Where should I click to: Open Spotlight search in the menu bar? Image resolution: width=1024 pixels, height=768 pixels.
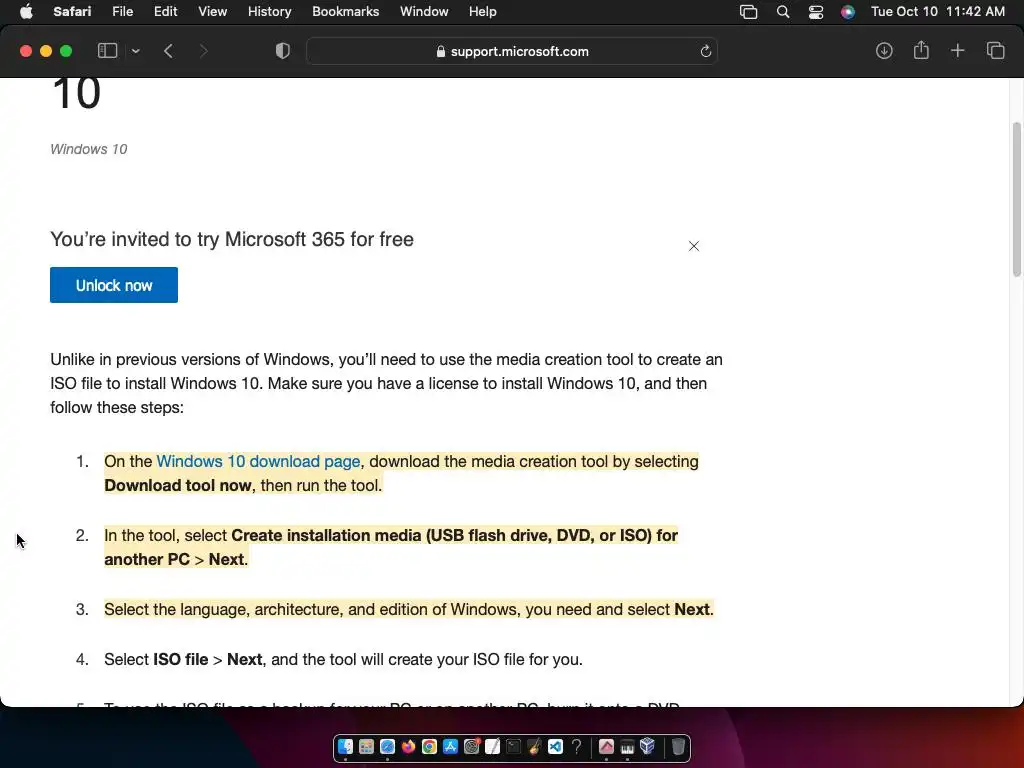[782, 12]
